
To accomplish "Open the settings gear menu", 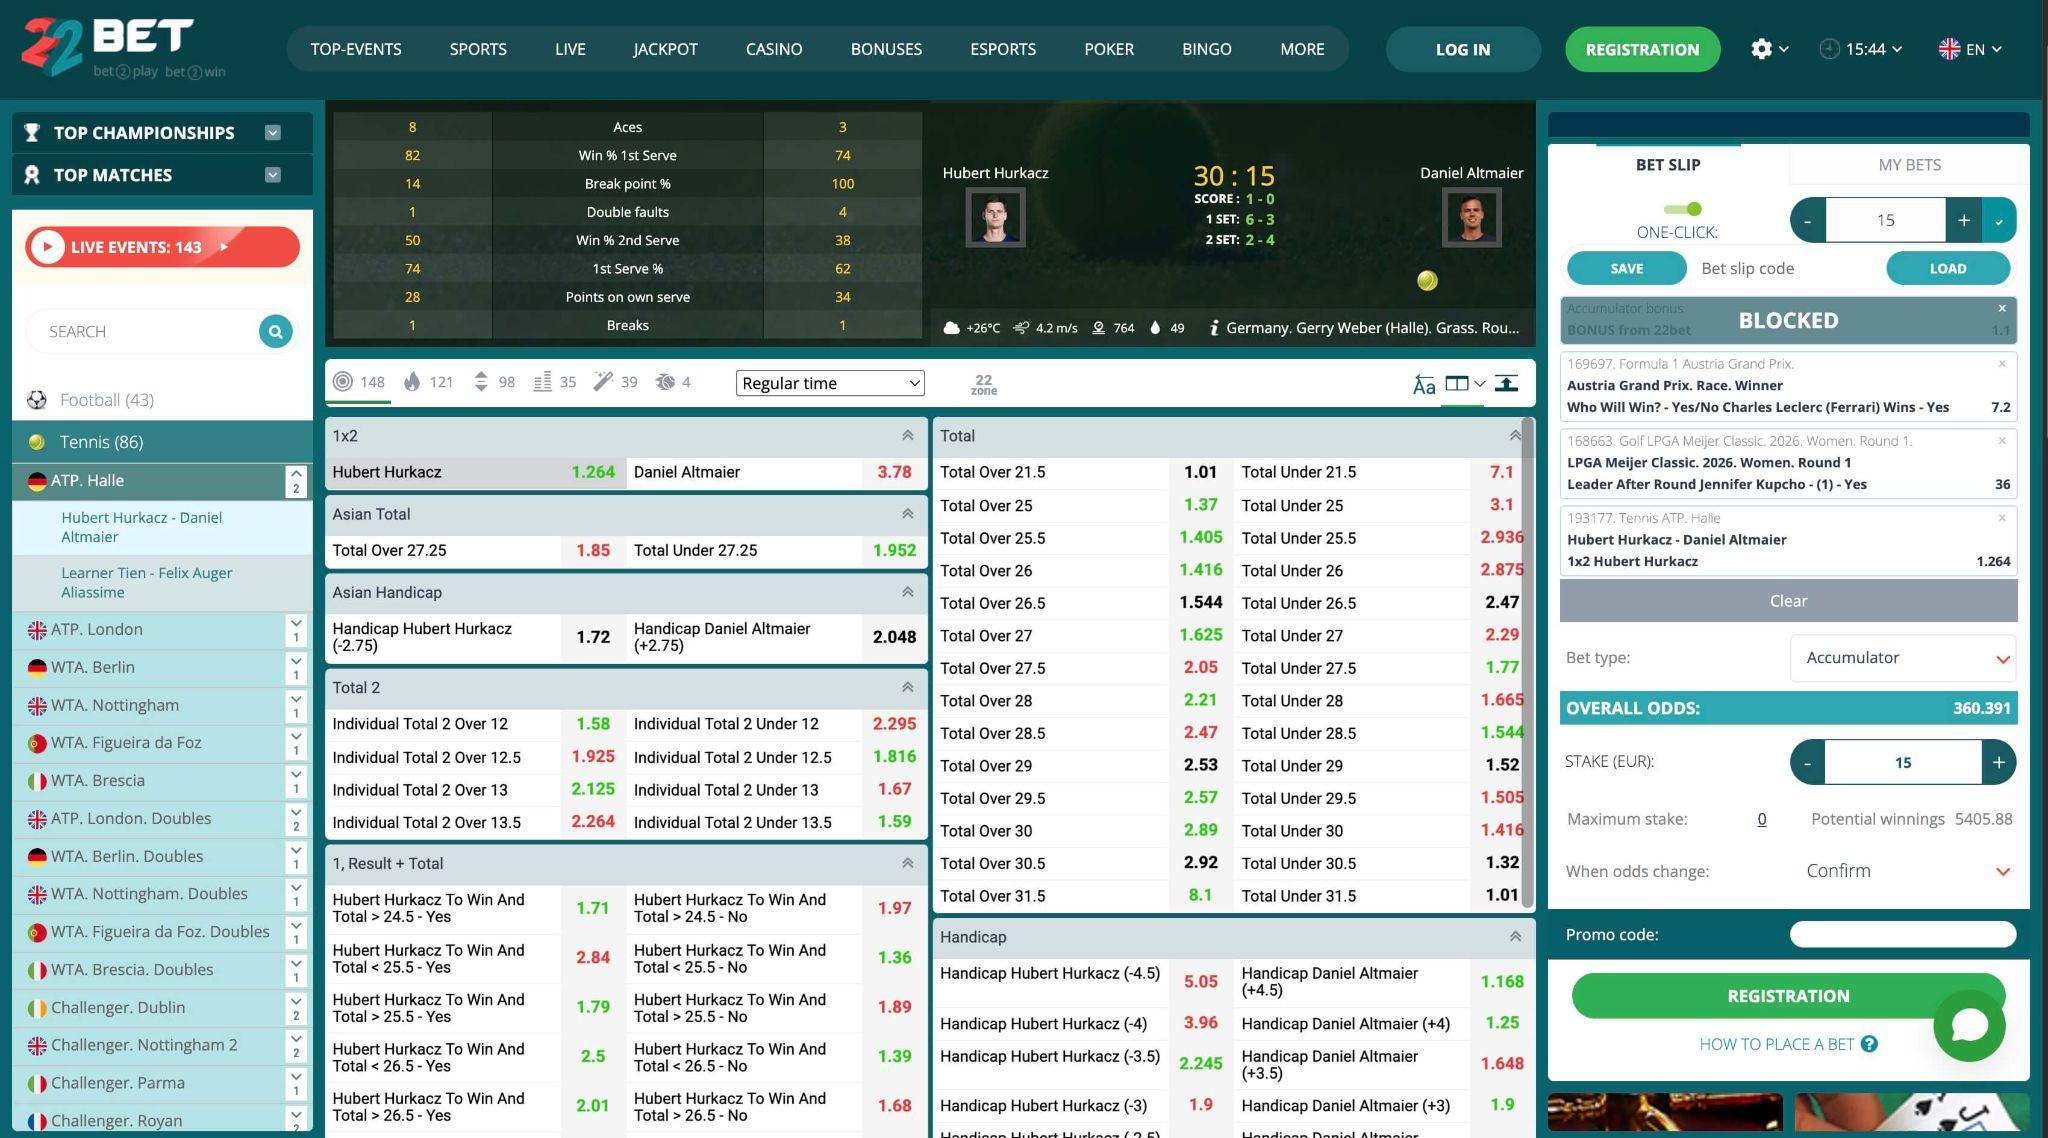I will pos(1762,49).
